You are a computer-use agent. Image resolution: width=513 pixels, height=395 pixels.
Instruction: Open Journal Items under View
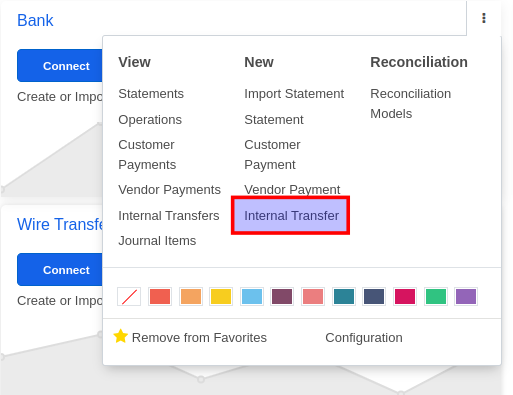click(x=157, y=241)
